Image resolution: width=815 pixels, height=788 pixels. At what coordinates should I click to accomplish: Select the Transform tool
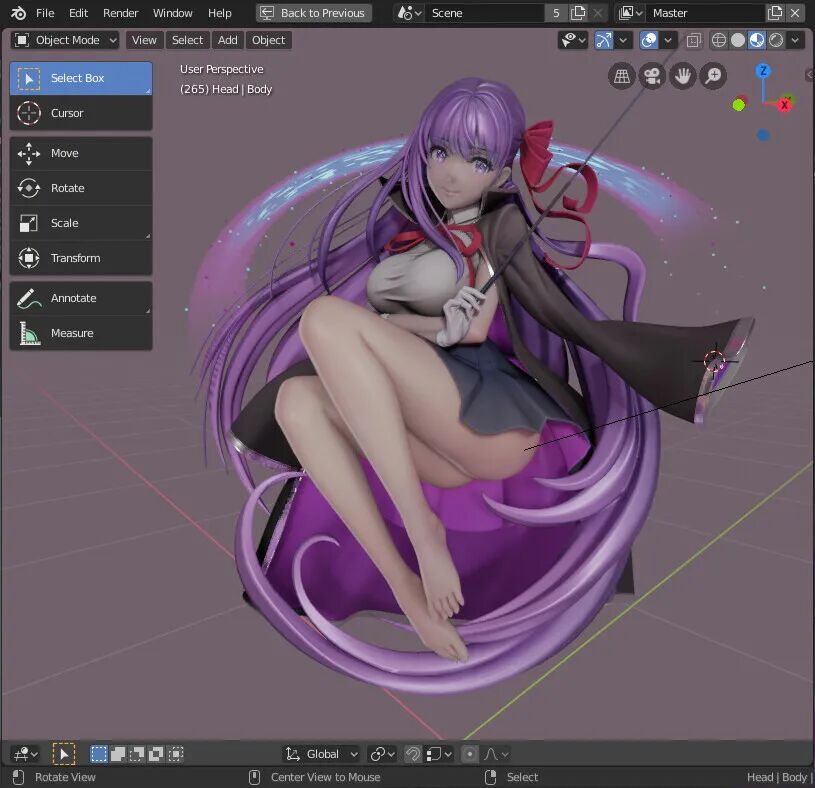click(81, 258)
